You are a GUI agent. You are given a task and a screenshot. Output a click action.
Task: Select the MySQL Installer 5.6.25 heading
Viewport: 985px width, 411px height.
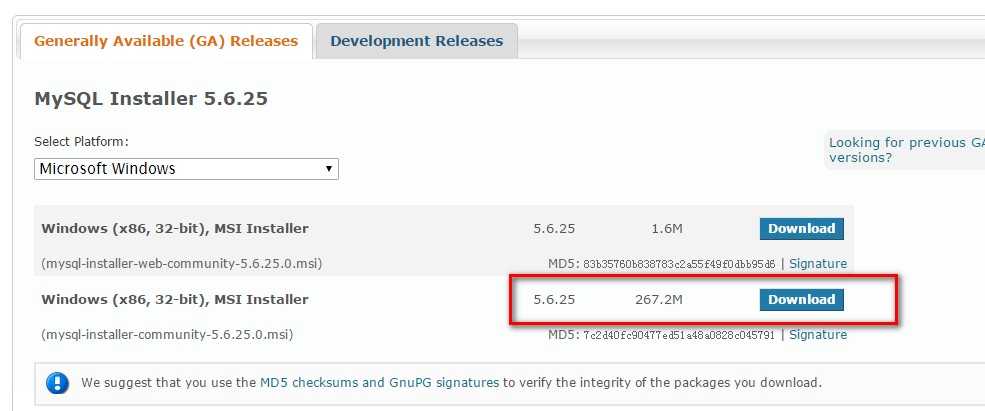pyautogui.click(x=151, y=99)
